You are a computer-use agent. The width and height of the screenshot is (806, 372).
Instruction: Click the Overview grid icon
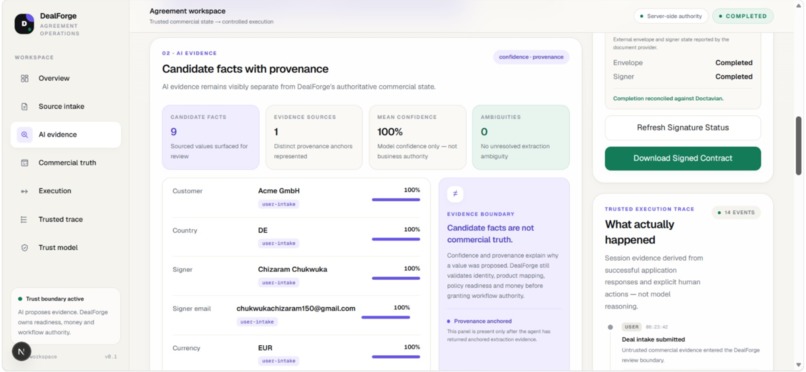[24, 79]
